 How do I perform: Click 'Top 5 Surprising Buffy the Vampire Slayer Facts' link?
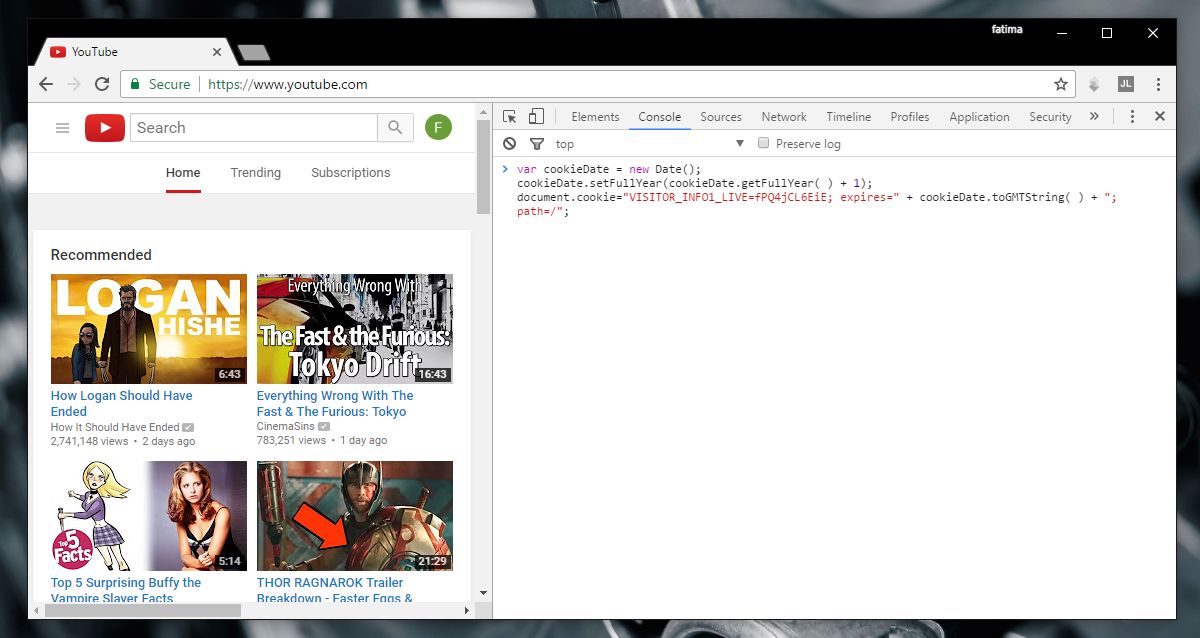click(x=126, y=590)
